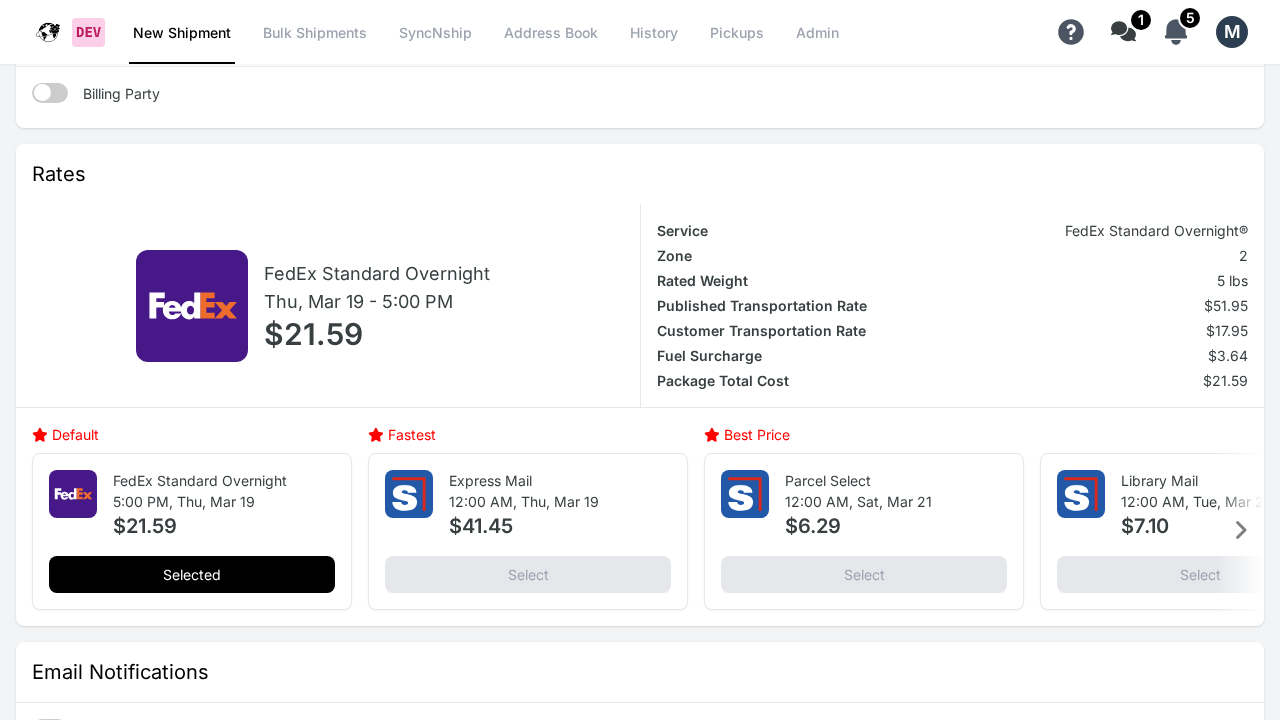Open messages with unread badge

click(x=1122, y=32)
